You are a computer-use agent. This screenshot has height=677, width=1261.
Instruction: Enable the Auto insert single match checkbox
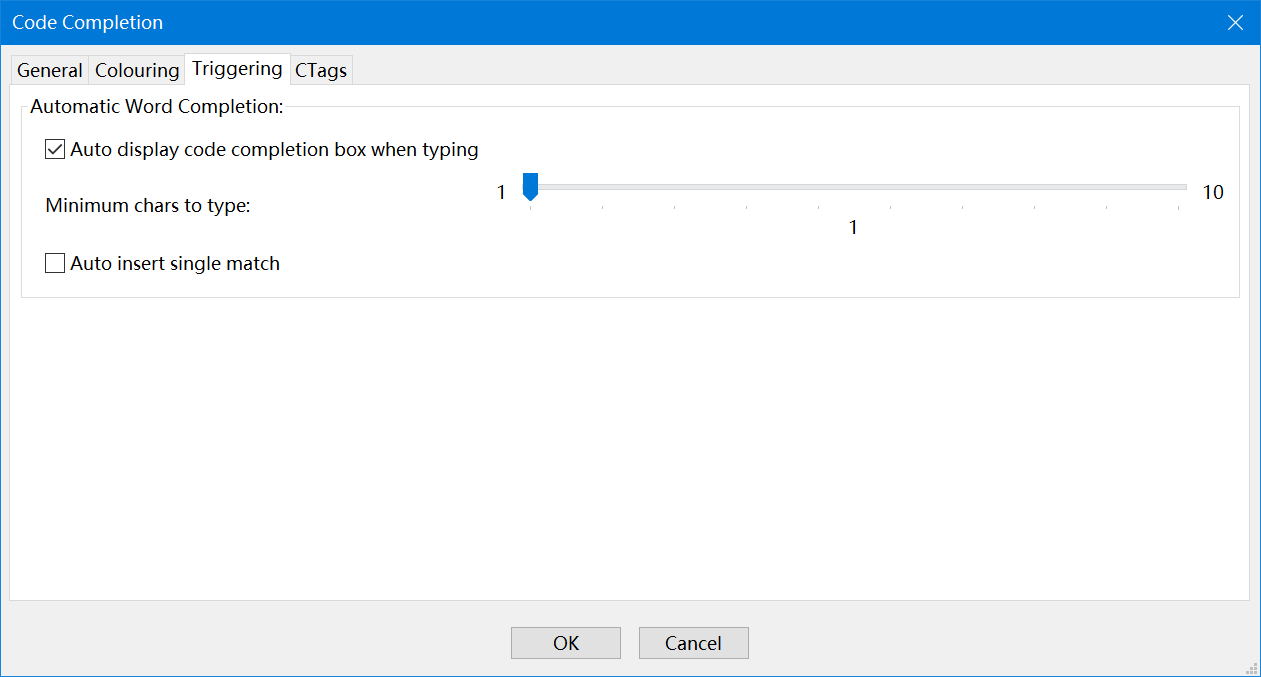point(55,264)
